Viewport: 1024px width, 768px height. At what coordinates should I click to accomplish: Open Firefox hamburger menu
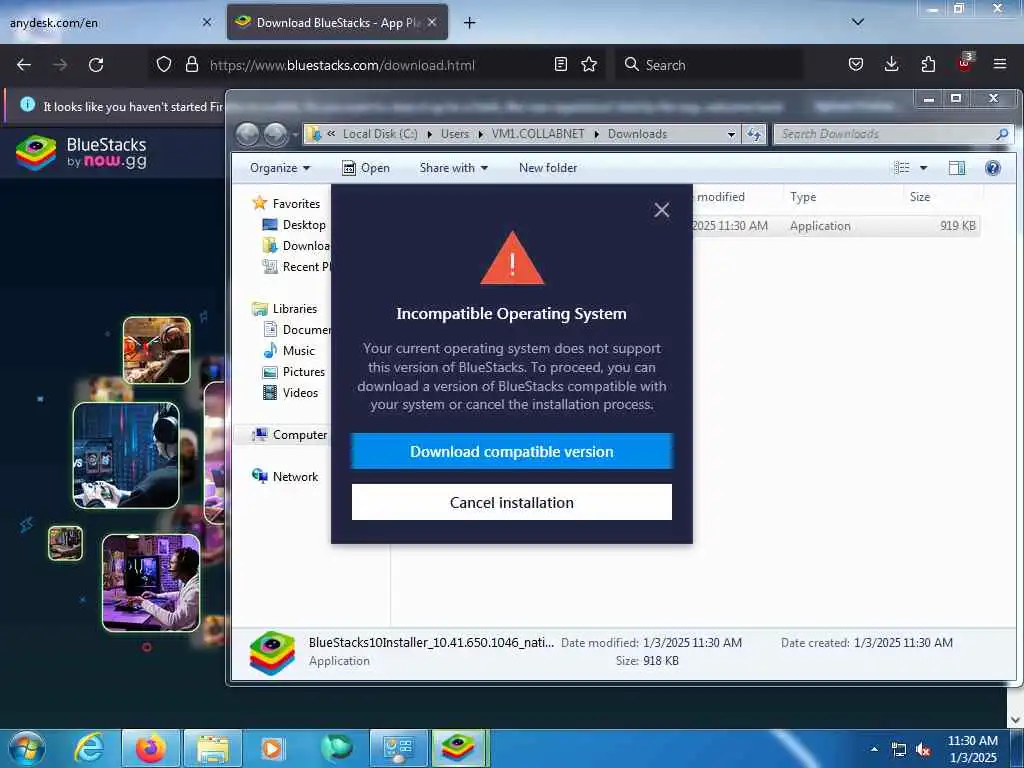[x=1000, y=65]
